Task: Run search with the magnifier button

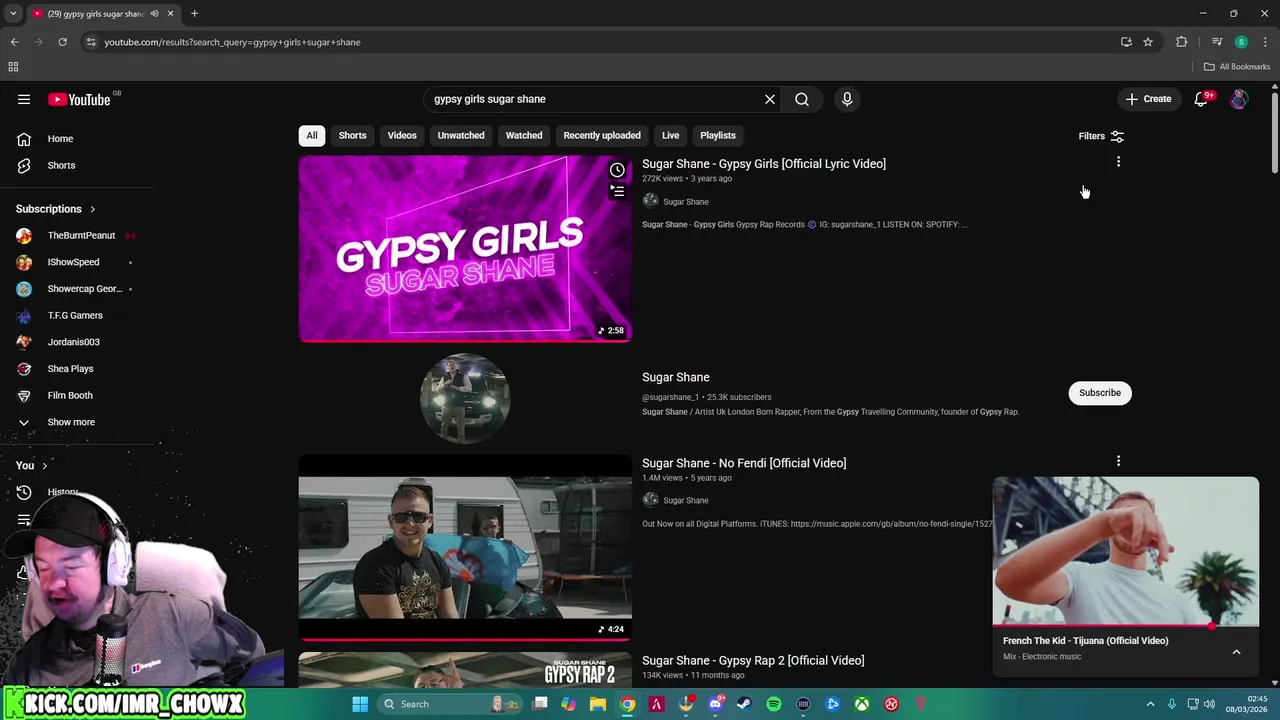Action: tap(802, 99)
